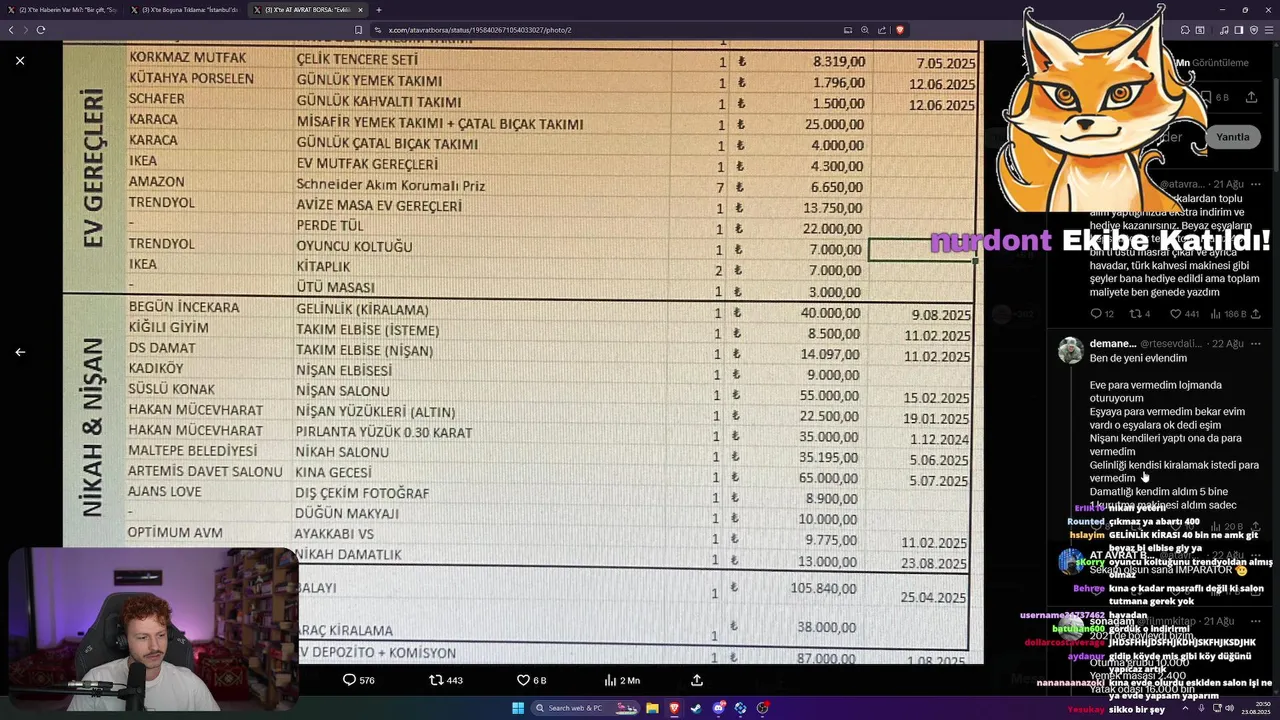Bookmark the page via address bar icon
This screenshot has width=1280, height=720.
358,30
